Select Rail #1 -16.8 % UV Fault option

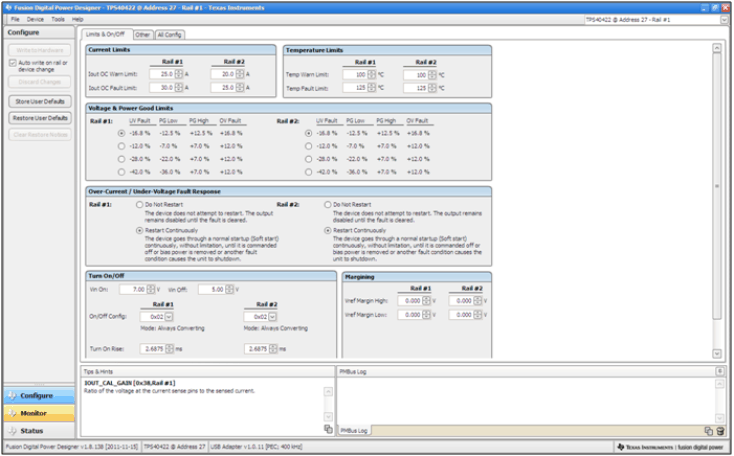click(x=121, y=133)
